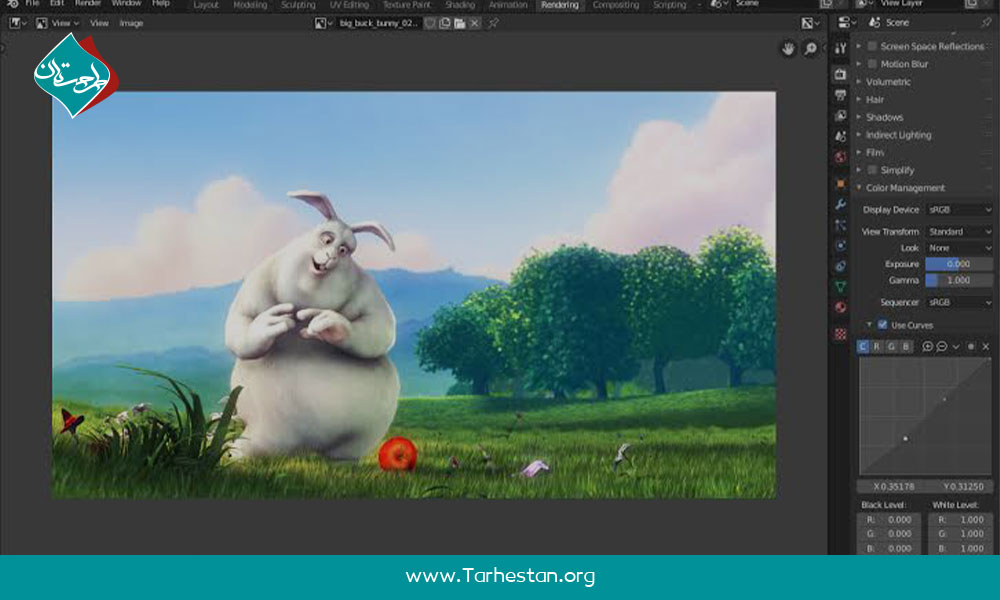This screenshot has width=1000, height=600.
Task: Collapse the Color Management panel
Action: [905, 188]
